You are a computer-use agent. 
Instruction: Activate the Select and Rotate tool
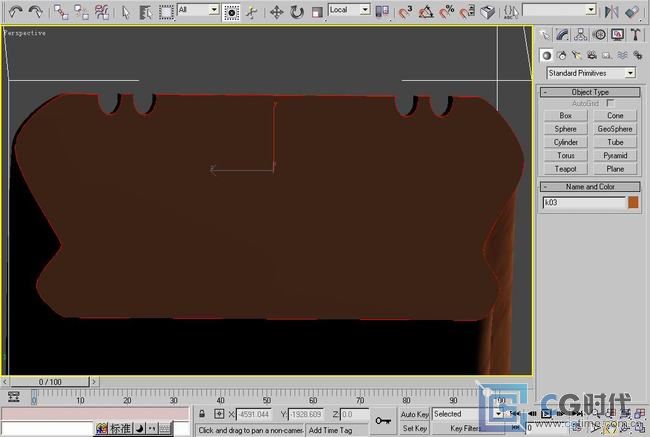297,12
